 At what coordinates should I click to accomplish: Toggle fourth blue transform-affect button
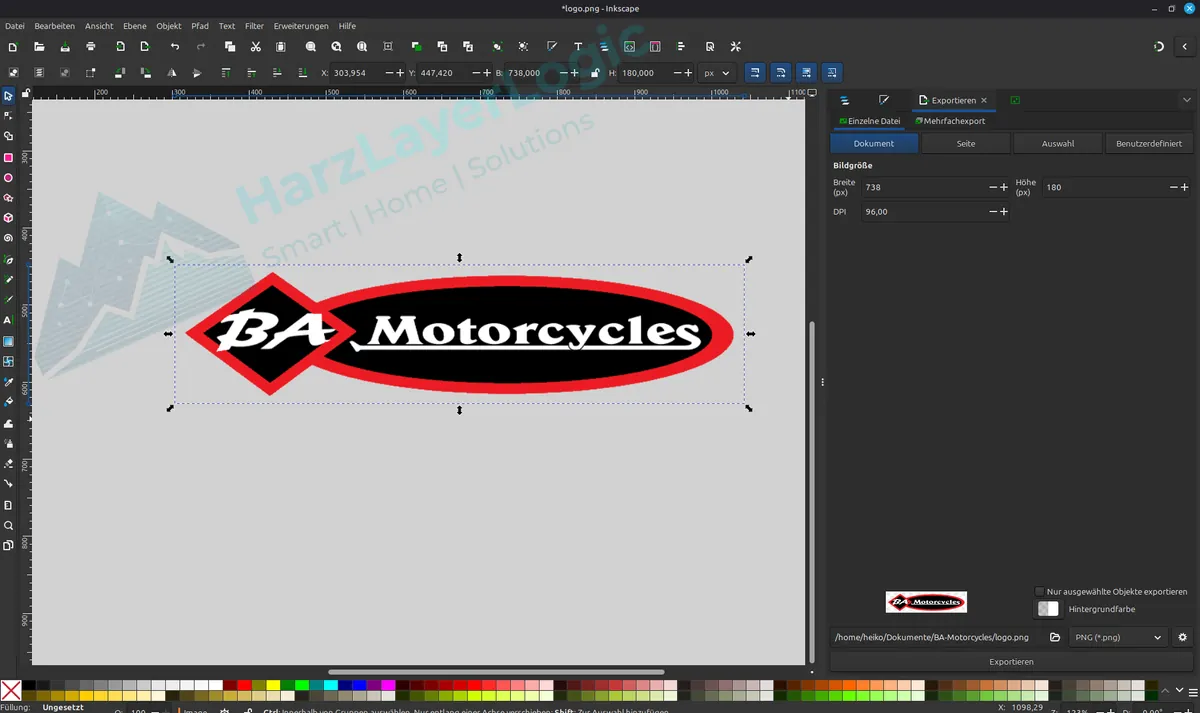pos(832,73)
